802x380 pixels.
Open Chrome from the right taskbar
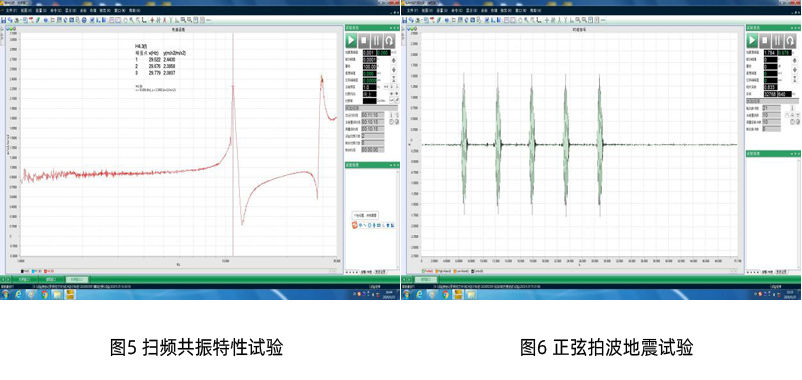pyautogui.click(x=445, y=295)
